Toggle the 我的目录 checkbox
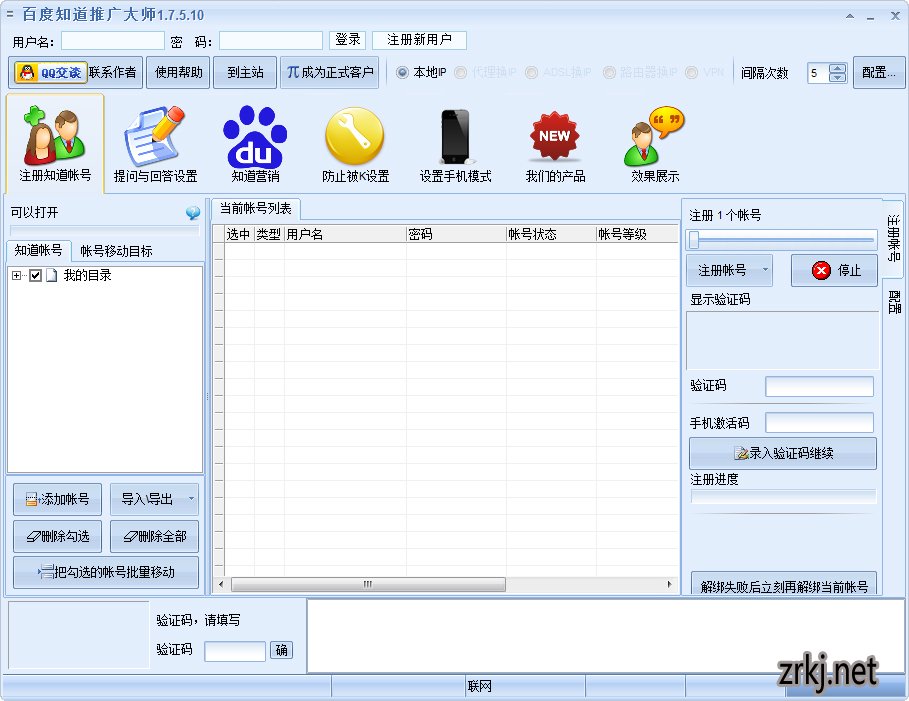The image size is (909, 701). click(35, 275)
